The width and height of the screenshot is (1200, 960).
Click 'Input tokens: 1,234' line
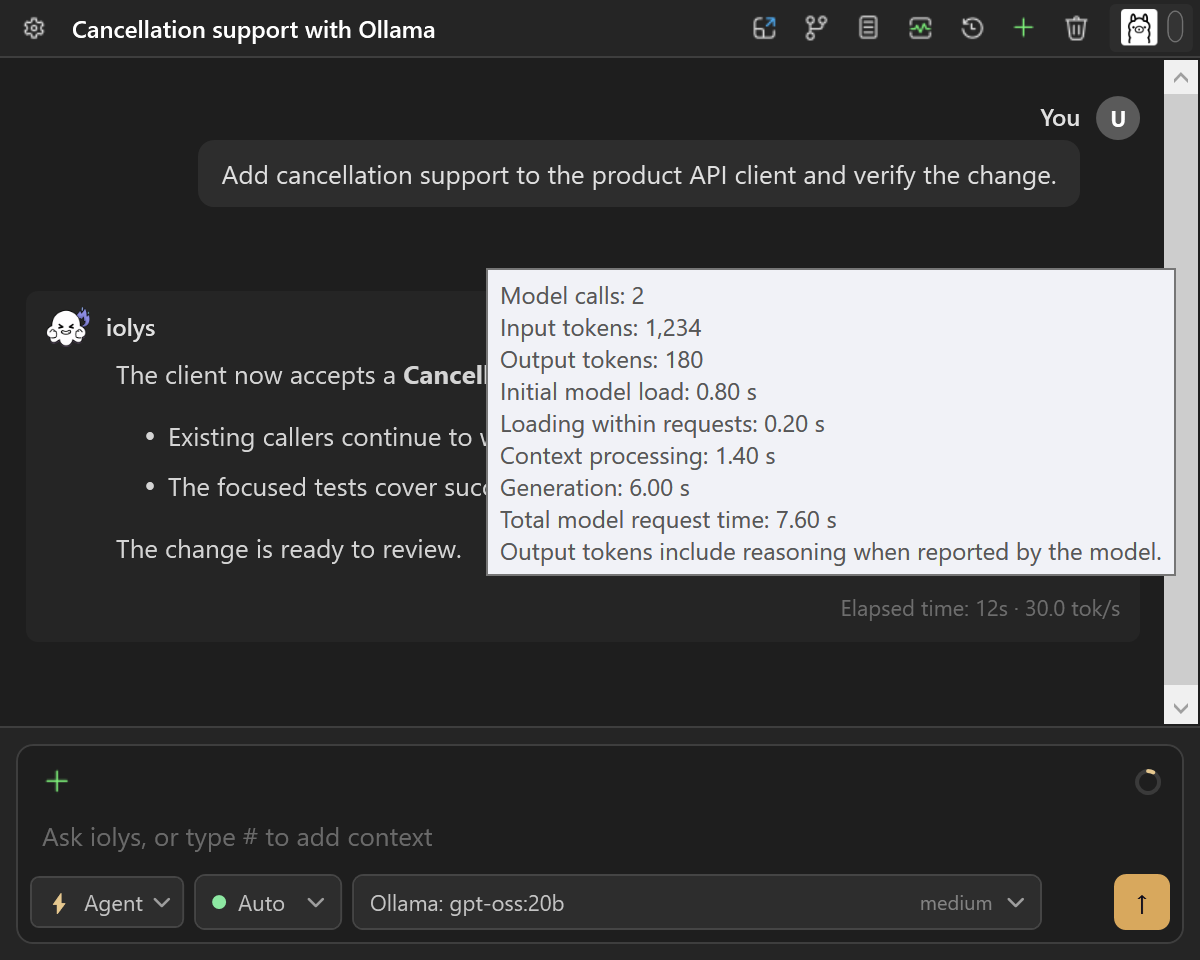[x=601, y=327]
